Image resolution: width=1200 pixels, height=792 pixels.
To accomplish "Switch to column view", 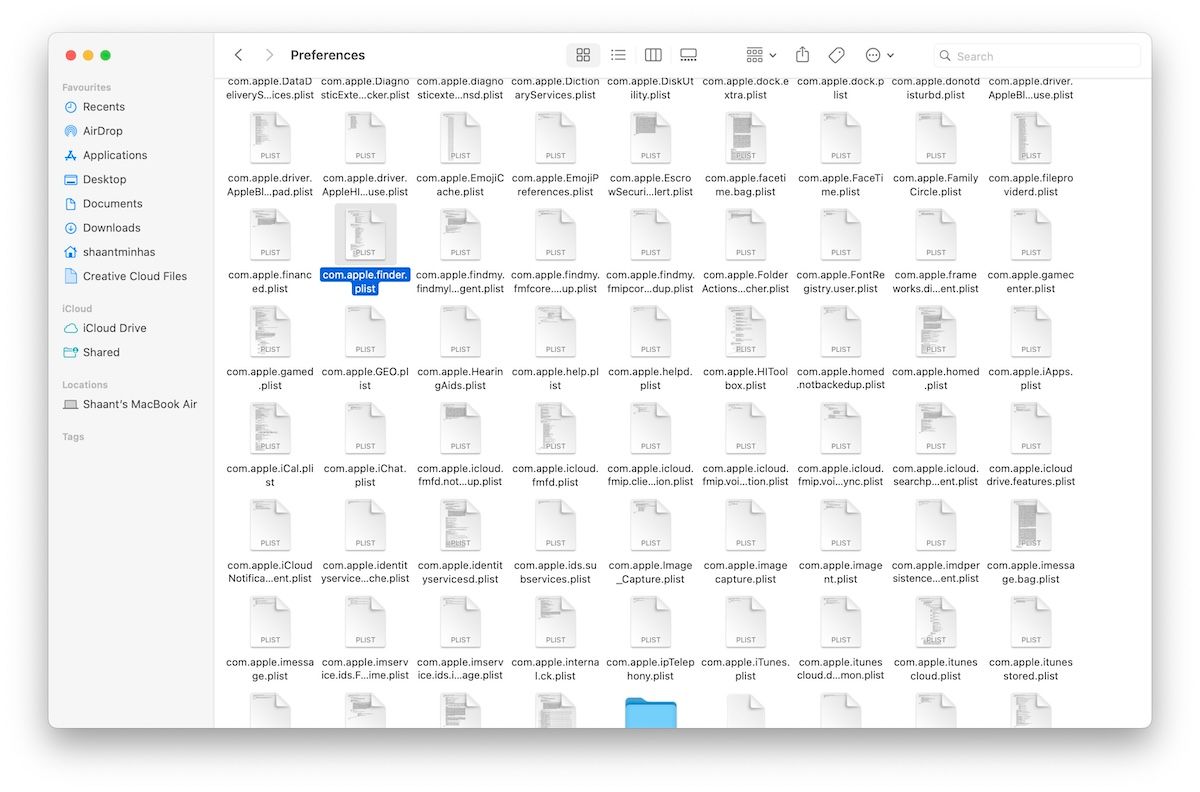I will [x=653, y=55].
